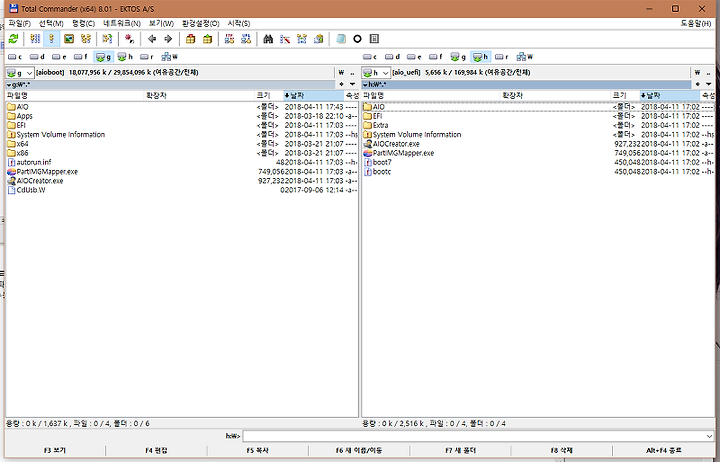Select the full details view toolbar icon
The width and height of the screenshot is (720, 462).
tap(51, 39)
